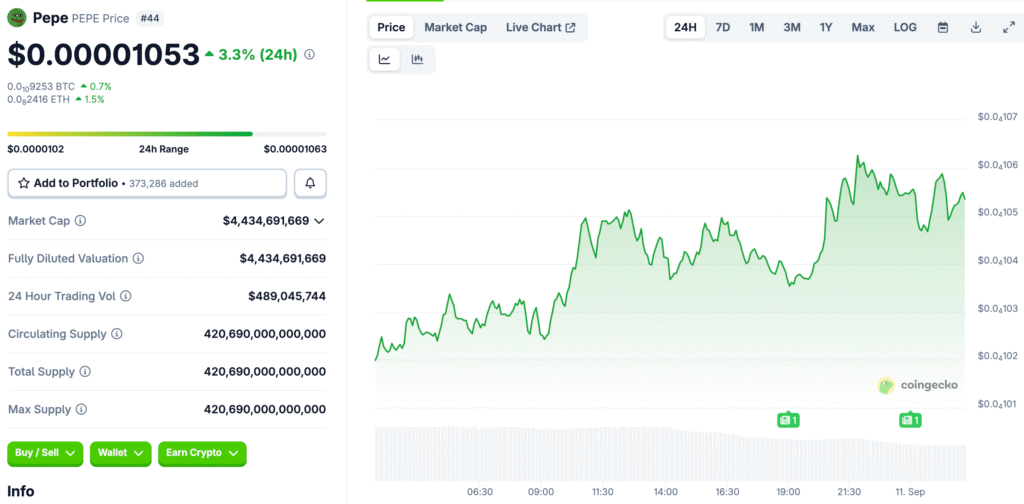Open Fully Diluted Valuation info icon
Viewport: 1024px width, 504px height.
pos(138,259)
